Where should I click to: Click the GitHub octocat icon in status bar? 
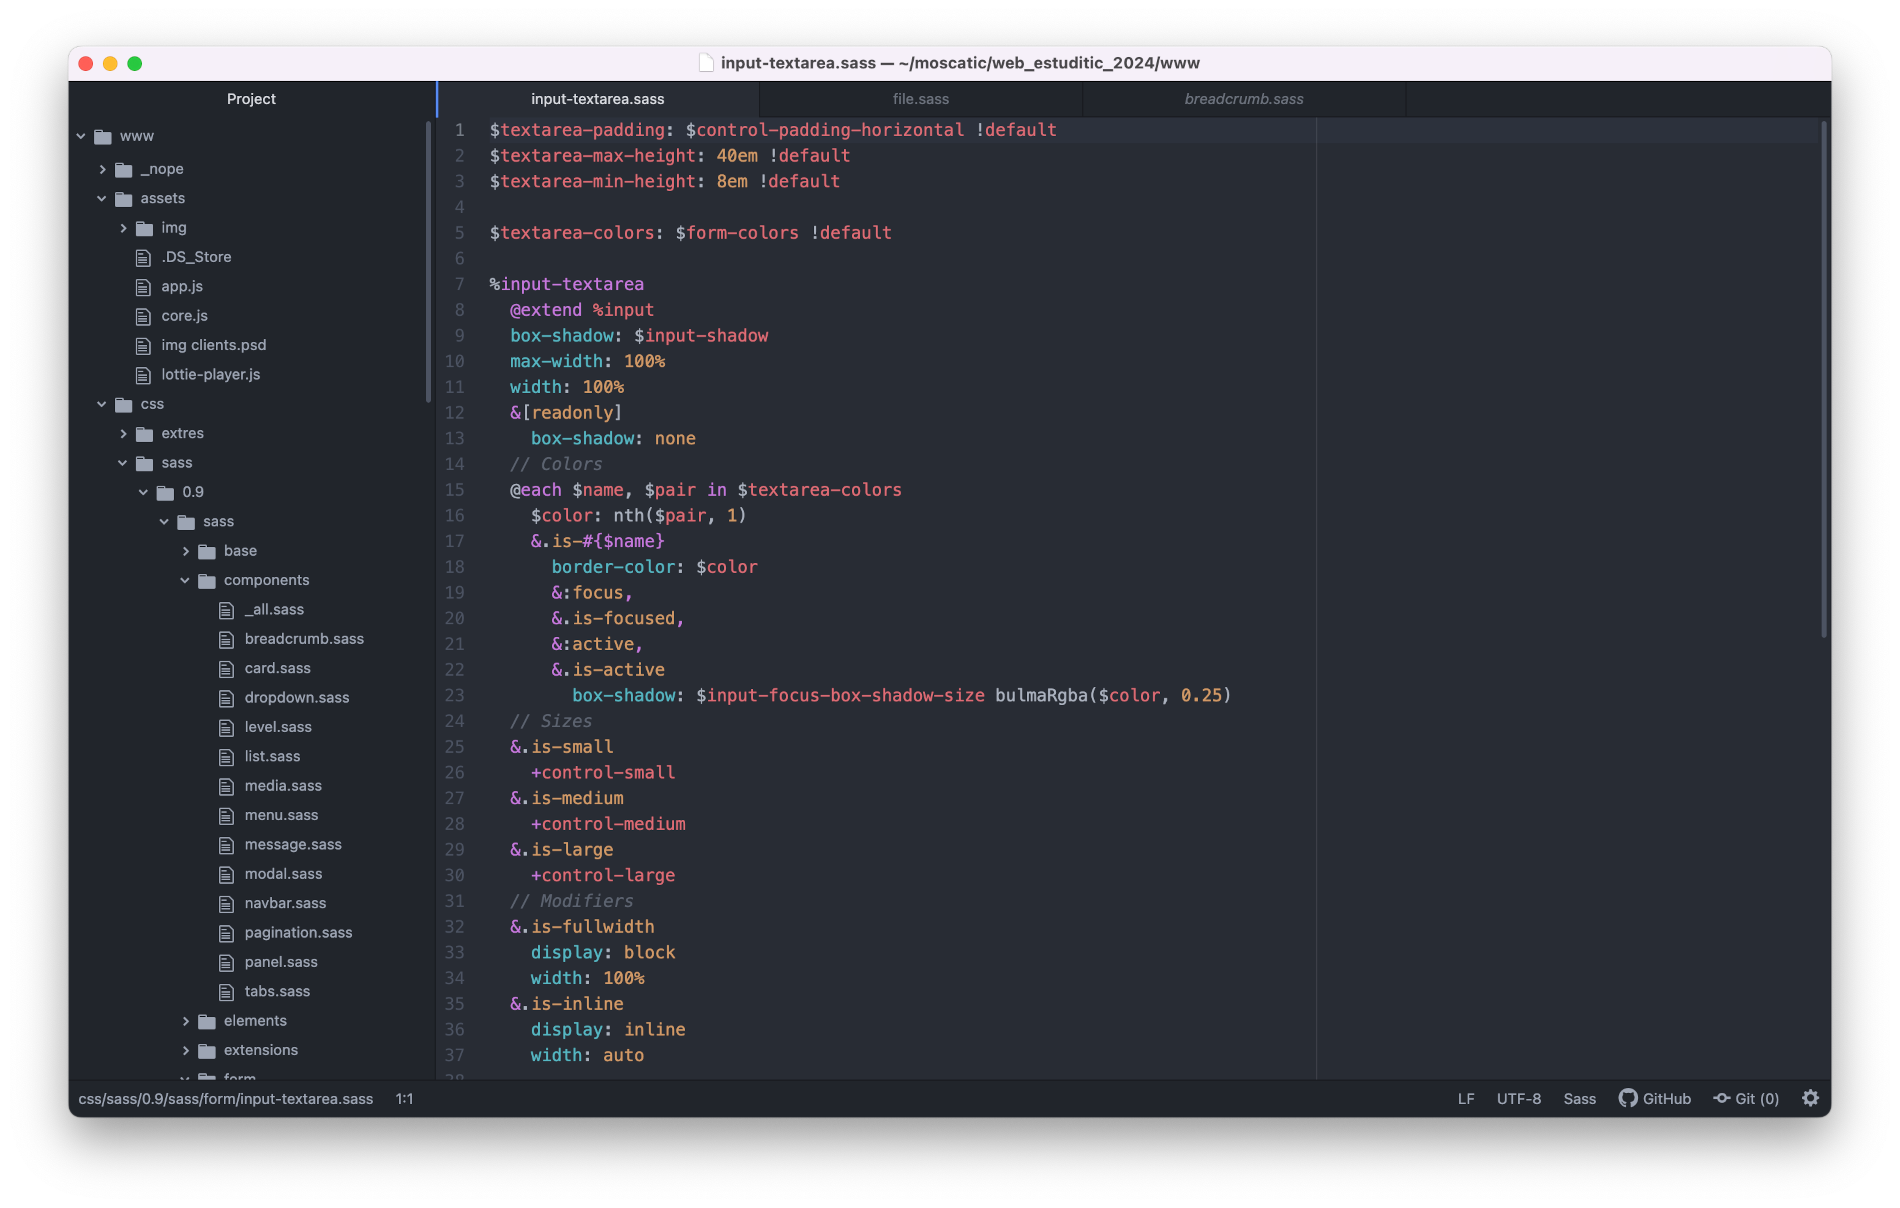coord(1628,1098)
